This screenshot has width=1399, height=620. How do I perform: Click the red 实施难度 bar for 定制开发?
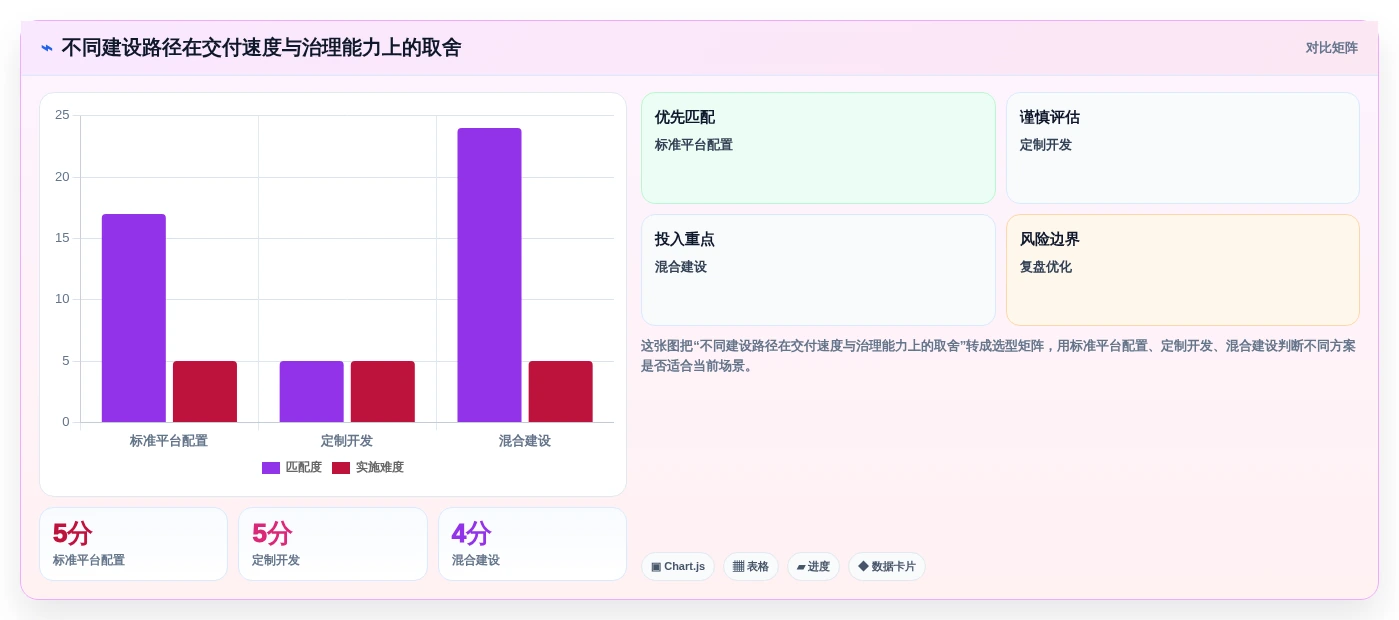383,392
